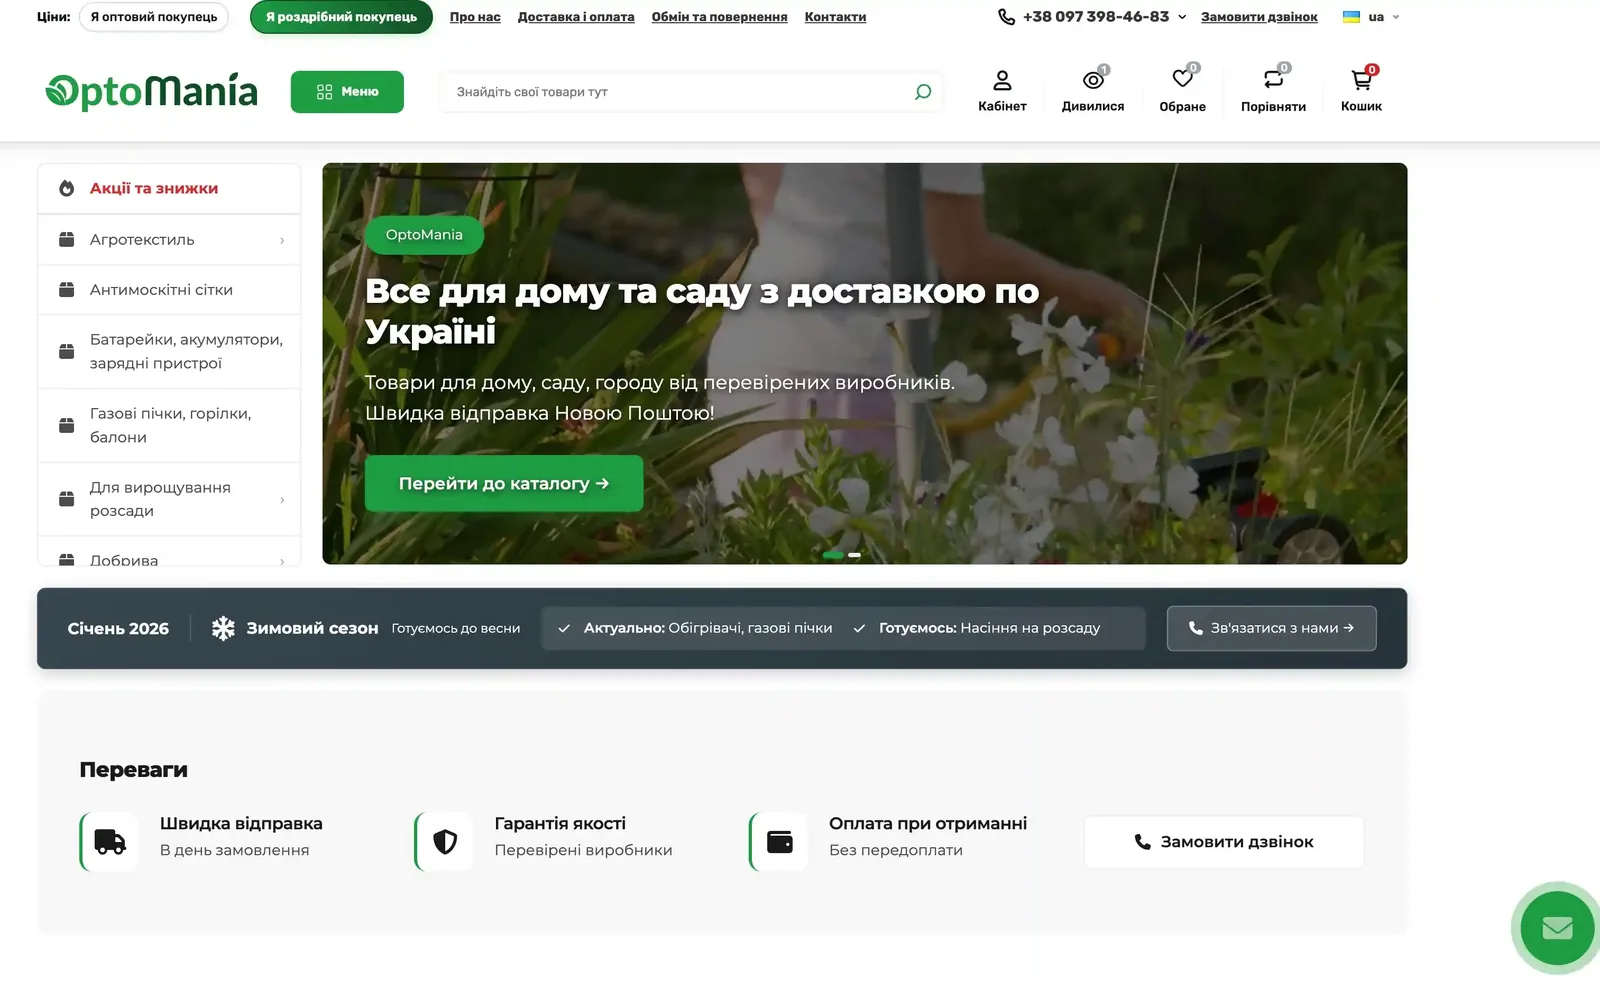
Task: Click the box icon beside Антимоскітні сітки
Action: [67, 290]
